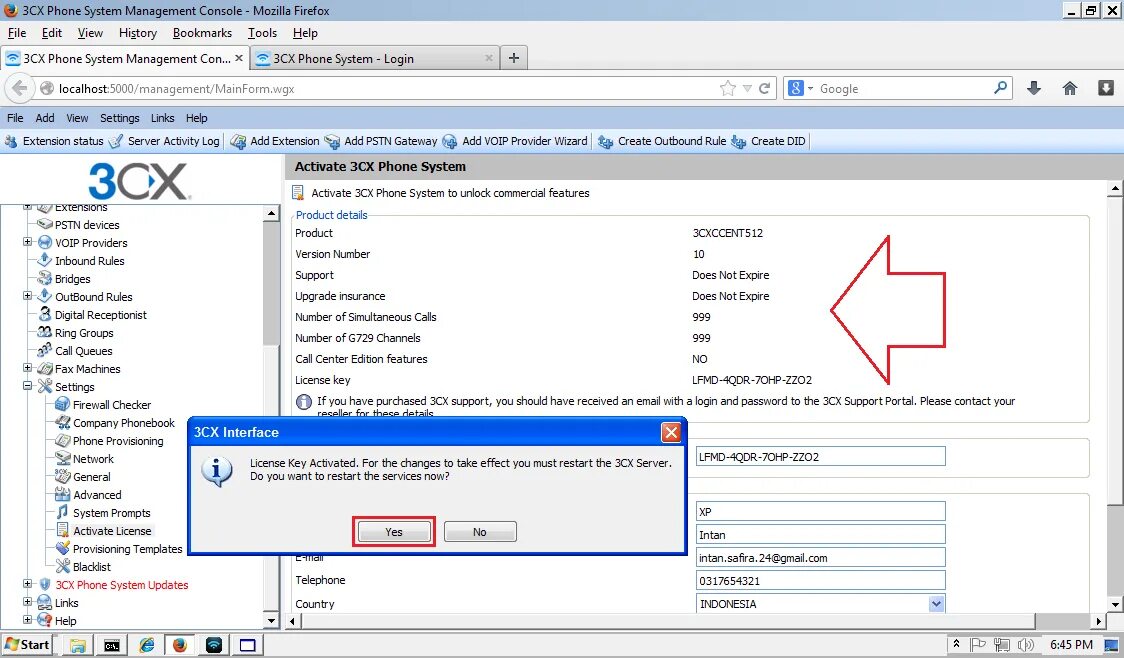Click Firefox downloads arrow icon
This screenshot has height=658, width=1124.
click(x=1034, y=88)
